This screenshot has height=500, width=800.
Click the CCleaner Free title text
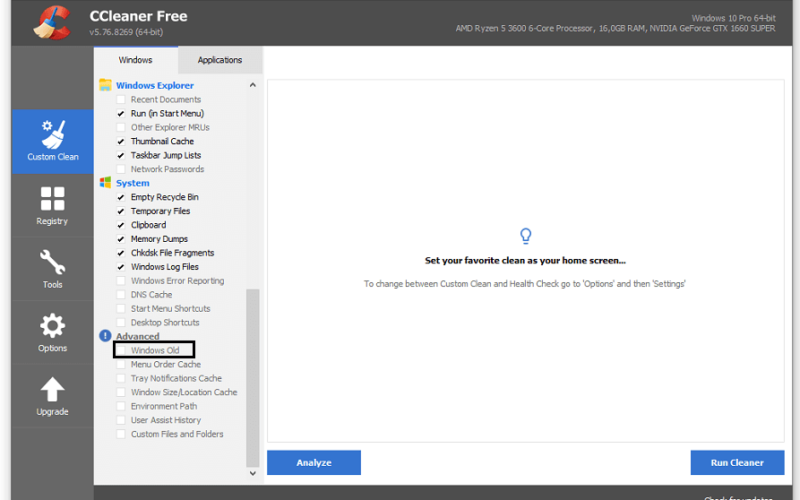click(x=138, y=16)
